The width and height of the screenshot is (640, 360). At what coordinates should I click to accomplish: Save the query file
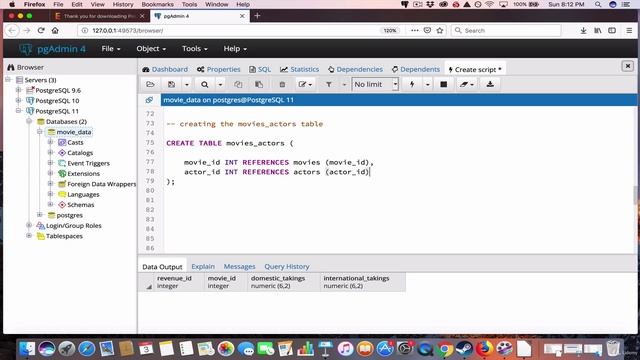pos(171,84)
